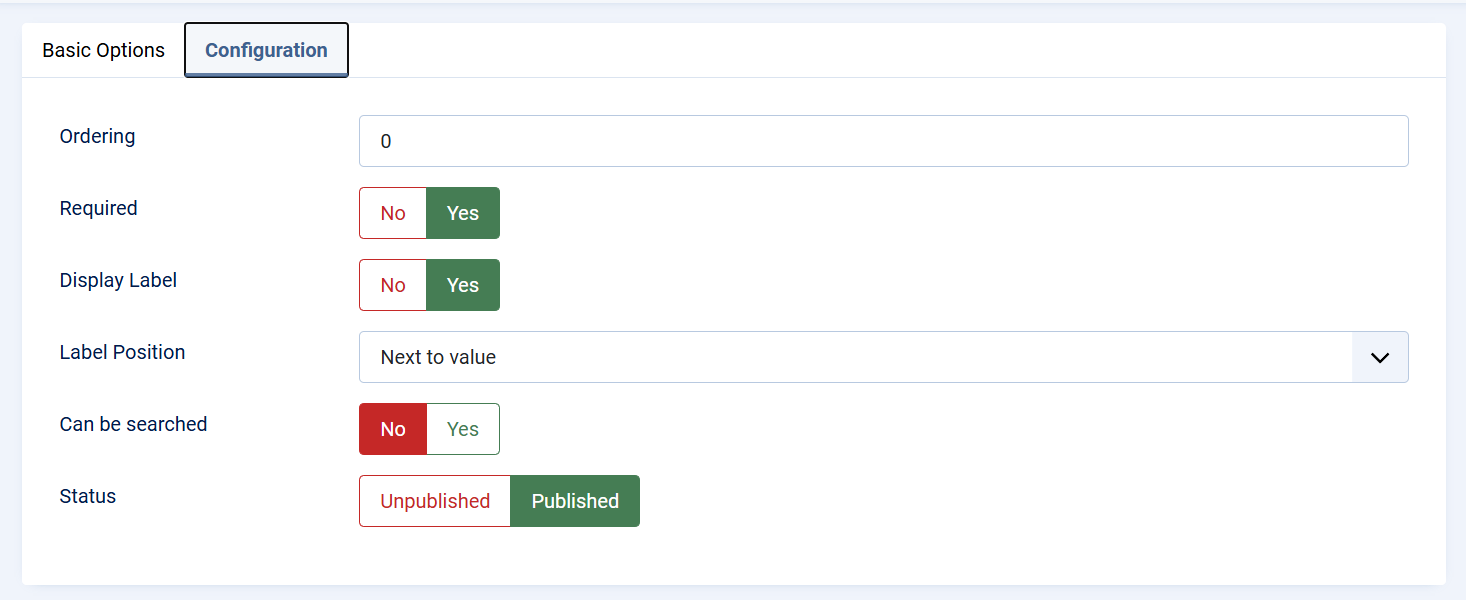This screenshot has width=1466, height=600.
Task: Focus the Ordering input field
Action: [883, 141]
